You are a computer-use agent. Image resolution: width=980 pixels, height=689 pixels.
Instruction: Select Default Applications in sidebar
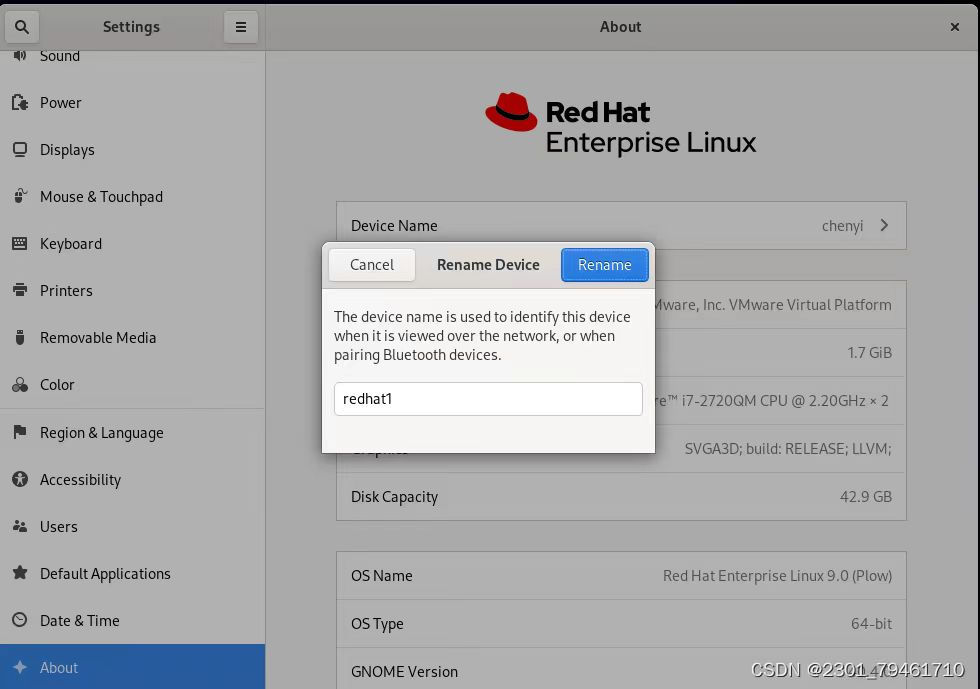(132, 573)
